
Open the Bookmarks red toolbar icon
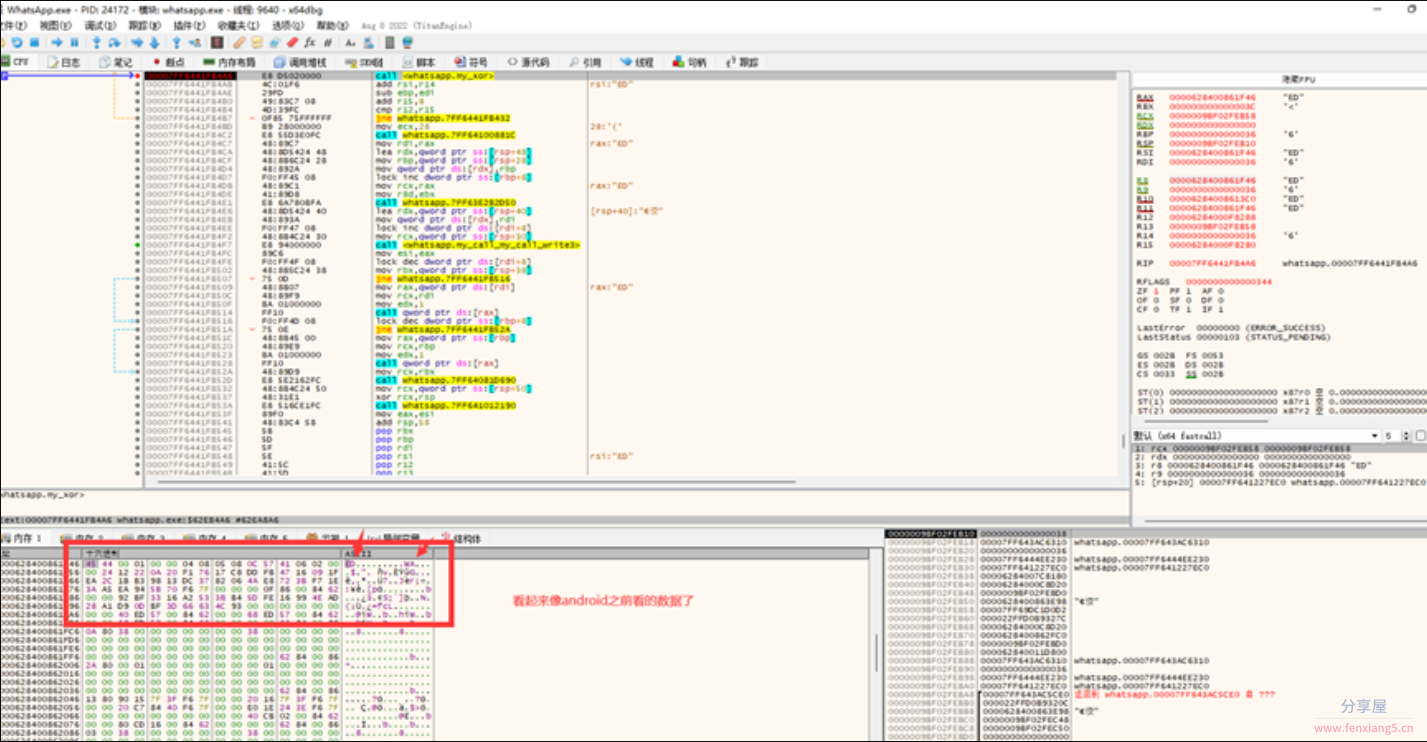(292, 43)
